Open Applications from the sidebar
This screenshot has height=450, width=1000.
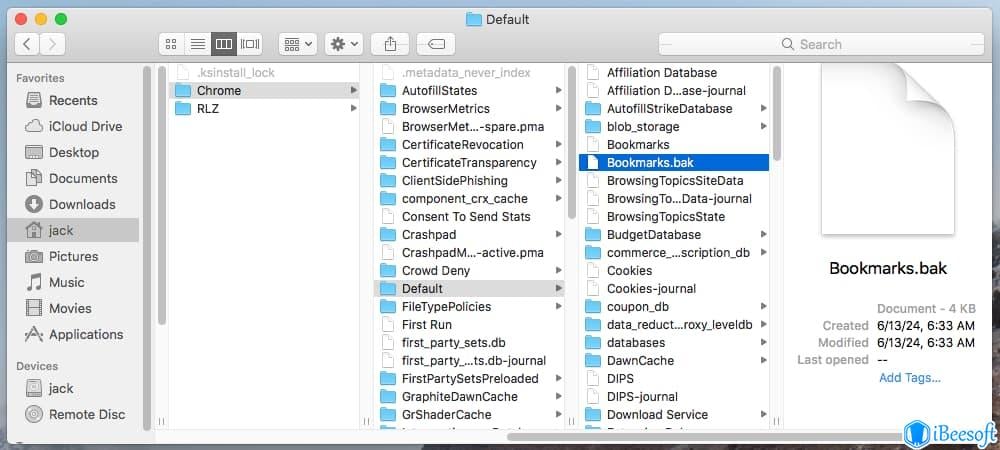86,334
